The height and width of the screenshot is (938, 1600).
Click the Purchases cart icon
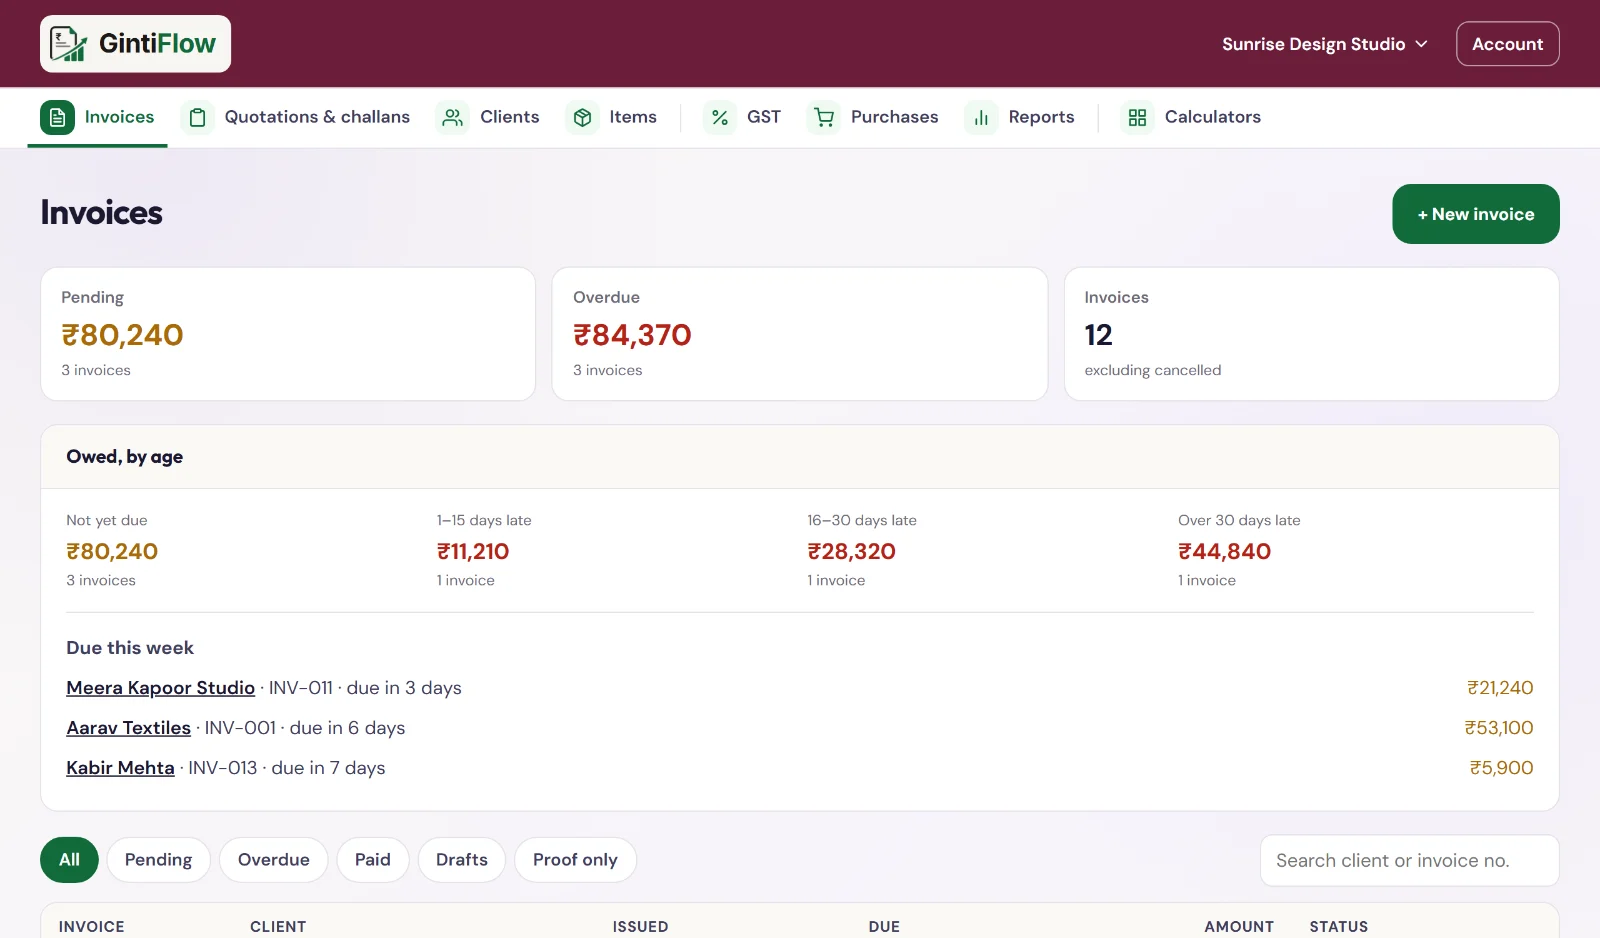point(824,117)
